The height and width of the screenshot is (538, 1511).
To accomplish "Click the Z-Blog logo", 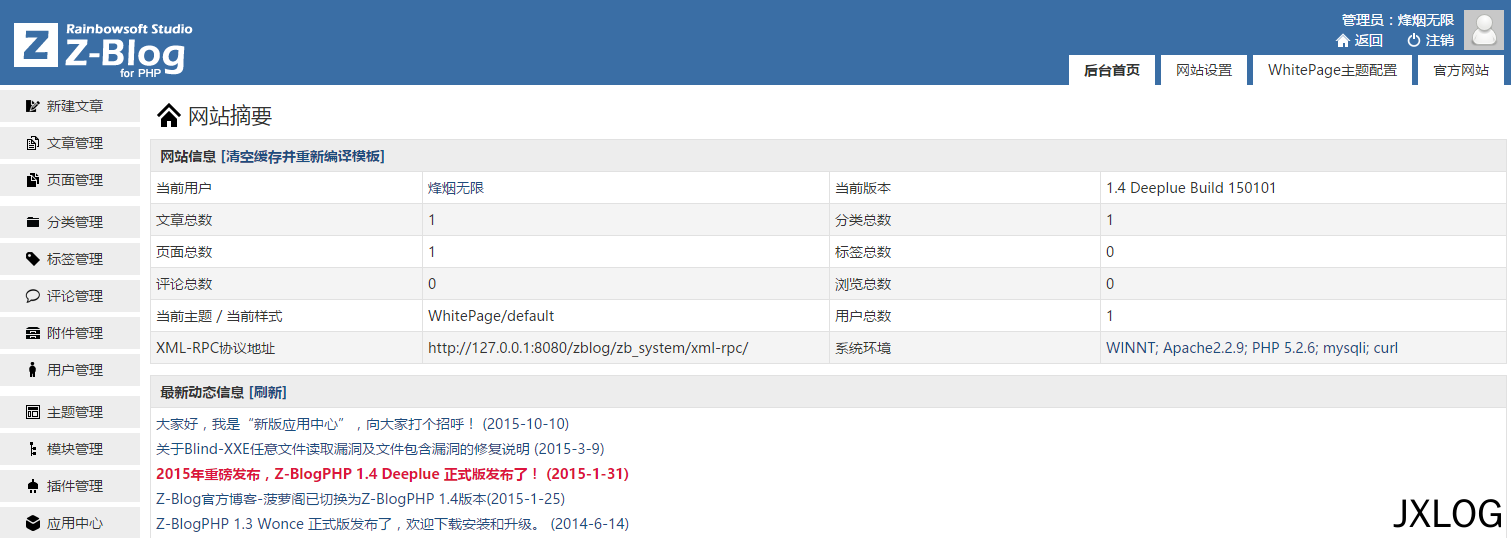I will (103, 49).
